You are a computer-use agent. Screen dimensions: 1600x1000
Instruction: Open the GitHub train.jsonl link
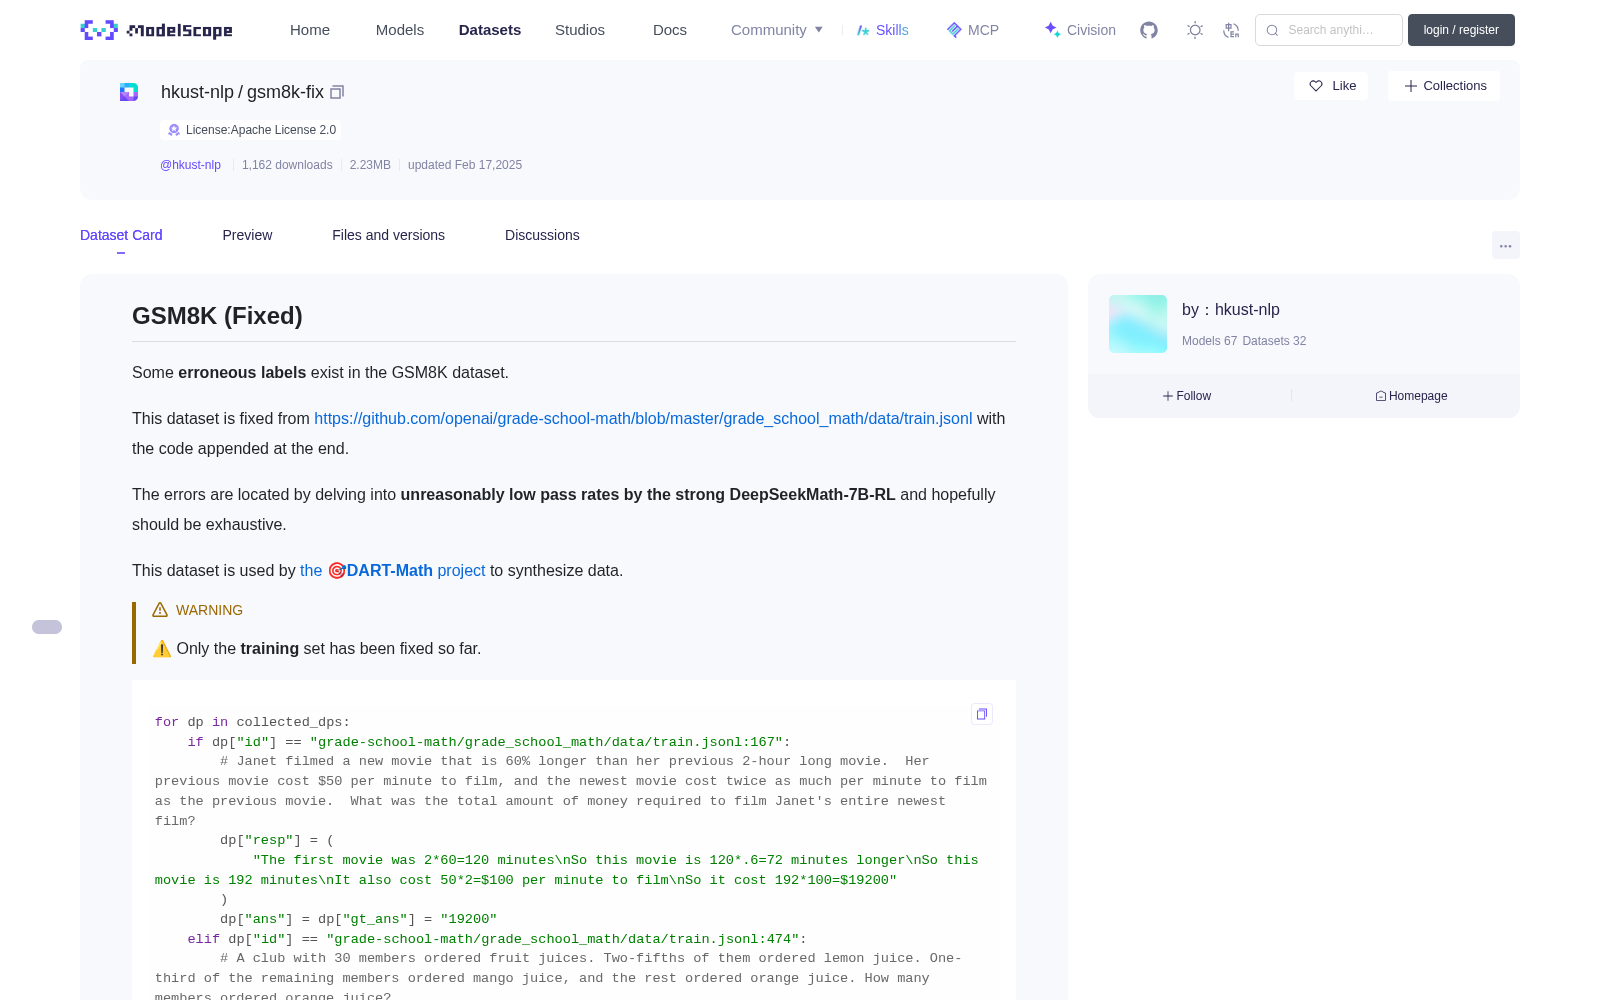[643, 418]
